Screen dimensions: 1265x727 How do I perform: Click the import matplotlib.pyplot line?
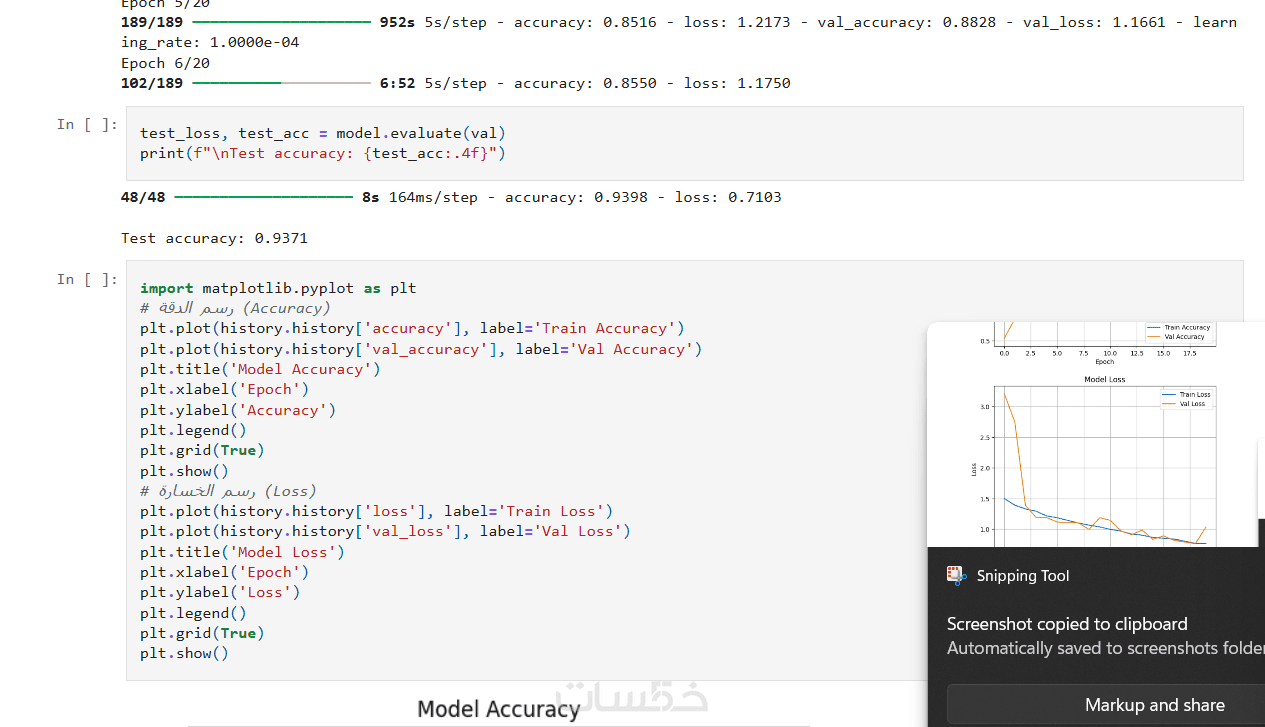point(277,288)
